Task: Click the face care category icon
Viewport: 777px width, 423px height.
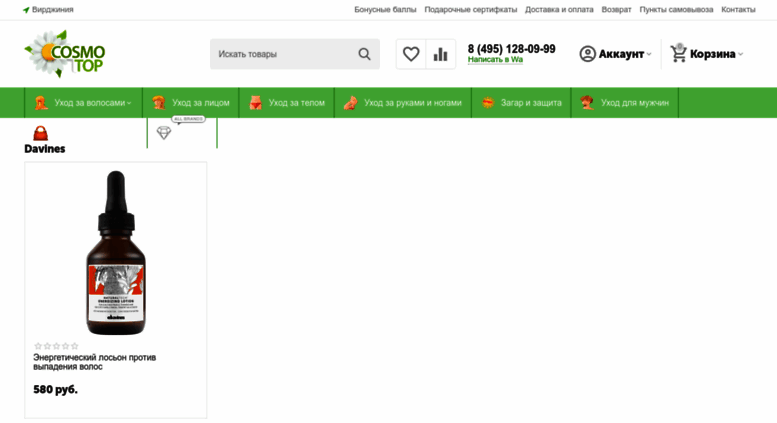Action: pyautogui.click(x=159, y=103)
